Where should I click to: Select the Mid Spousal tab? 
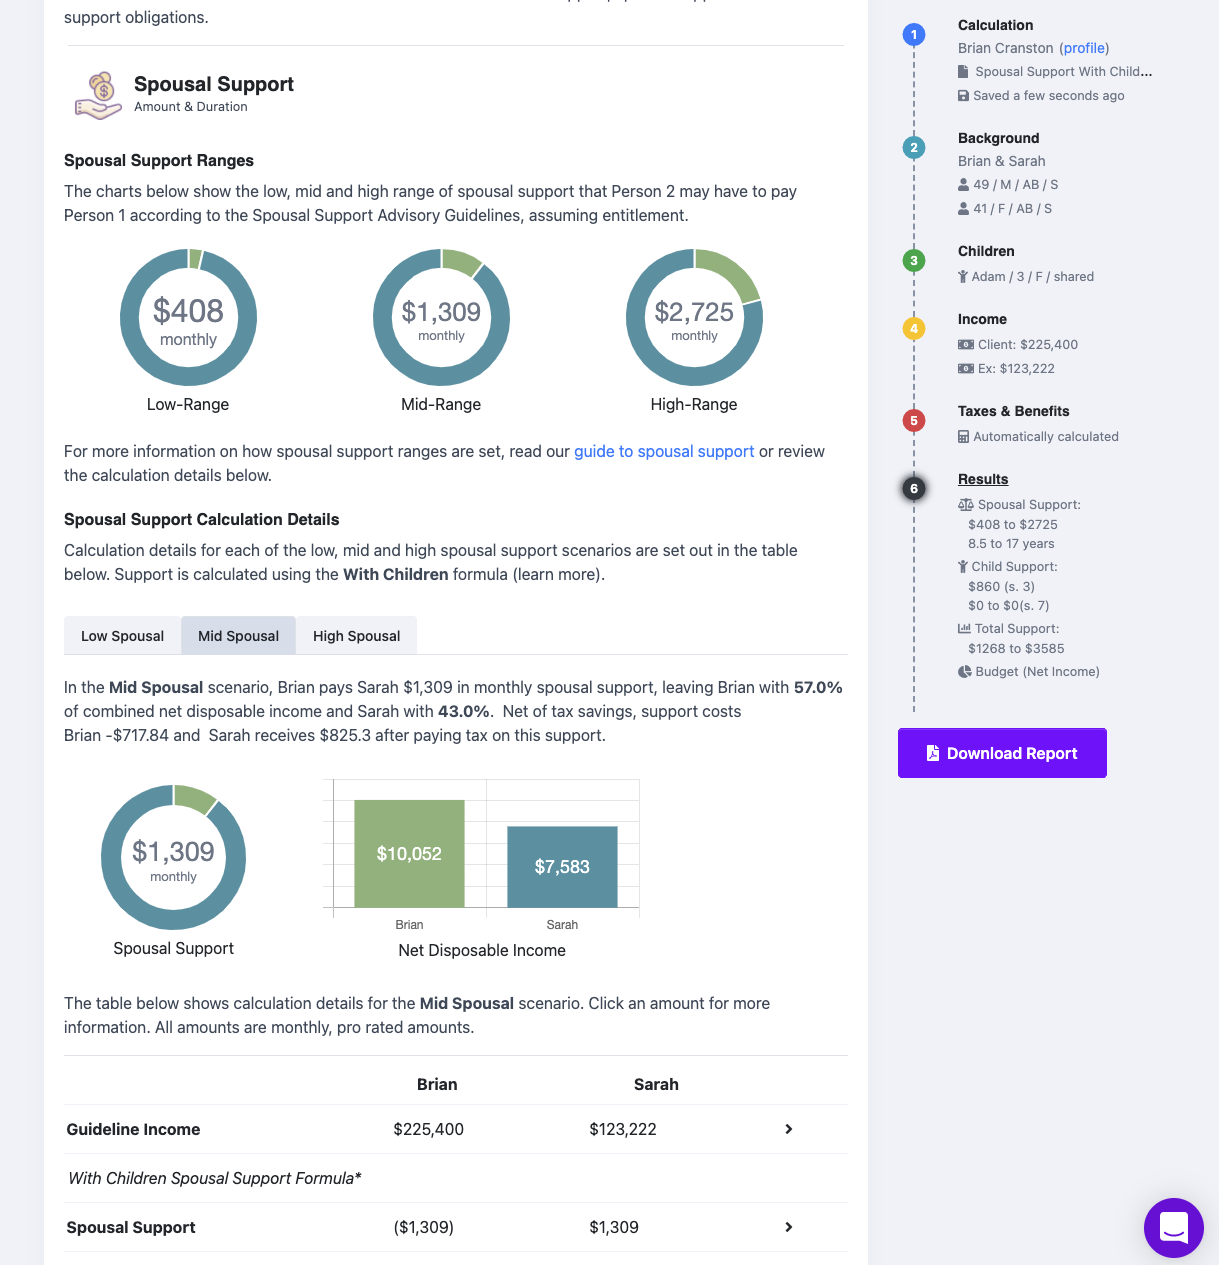coord(238,636)
